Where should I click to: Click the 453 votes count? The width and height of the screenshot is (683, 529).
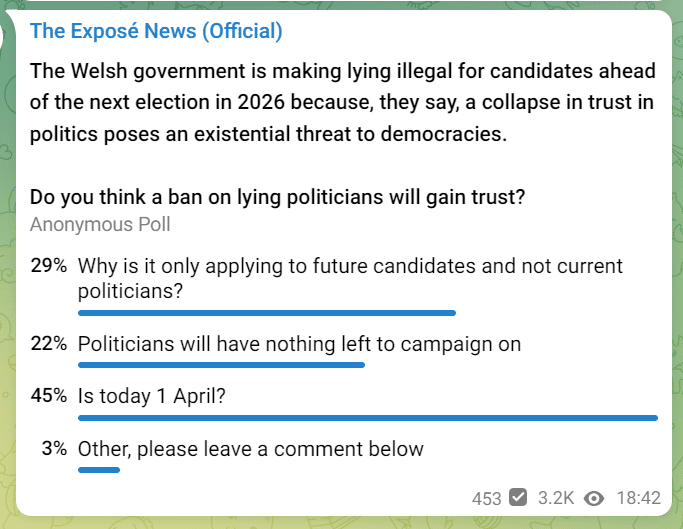pos(487,498)
